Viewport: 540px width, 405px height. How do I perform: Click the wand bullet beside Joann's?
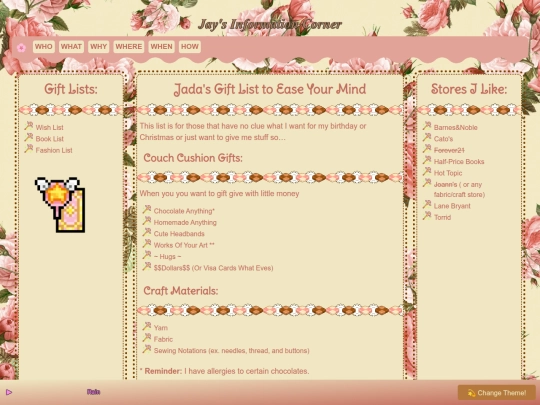pyautogui.click(x=427, y=183)
